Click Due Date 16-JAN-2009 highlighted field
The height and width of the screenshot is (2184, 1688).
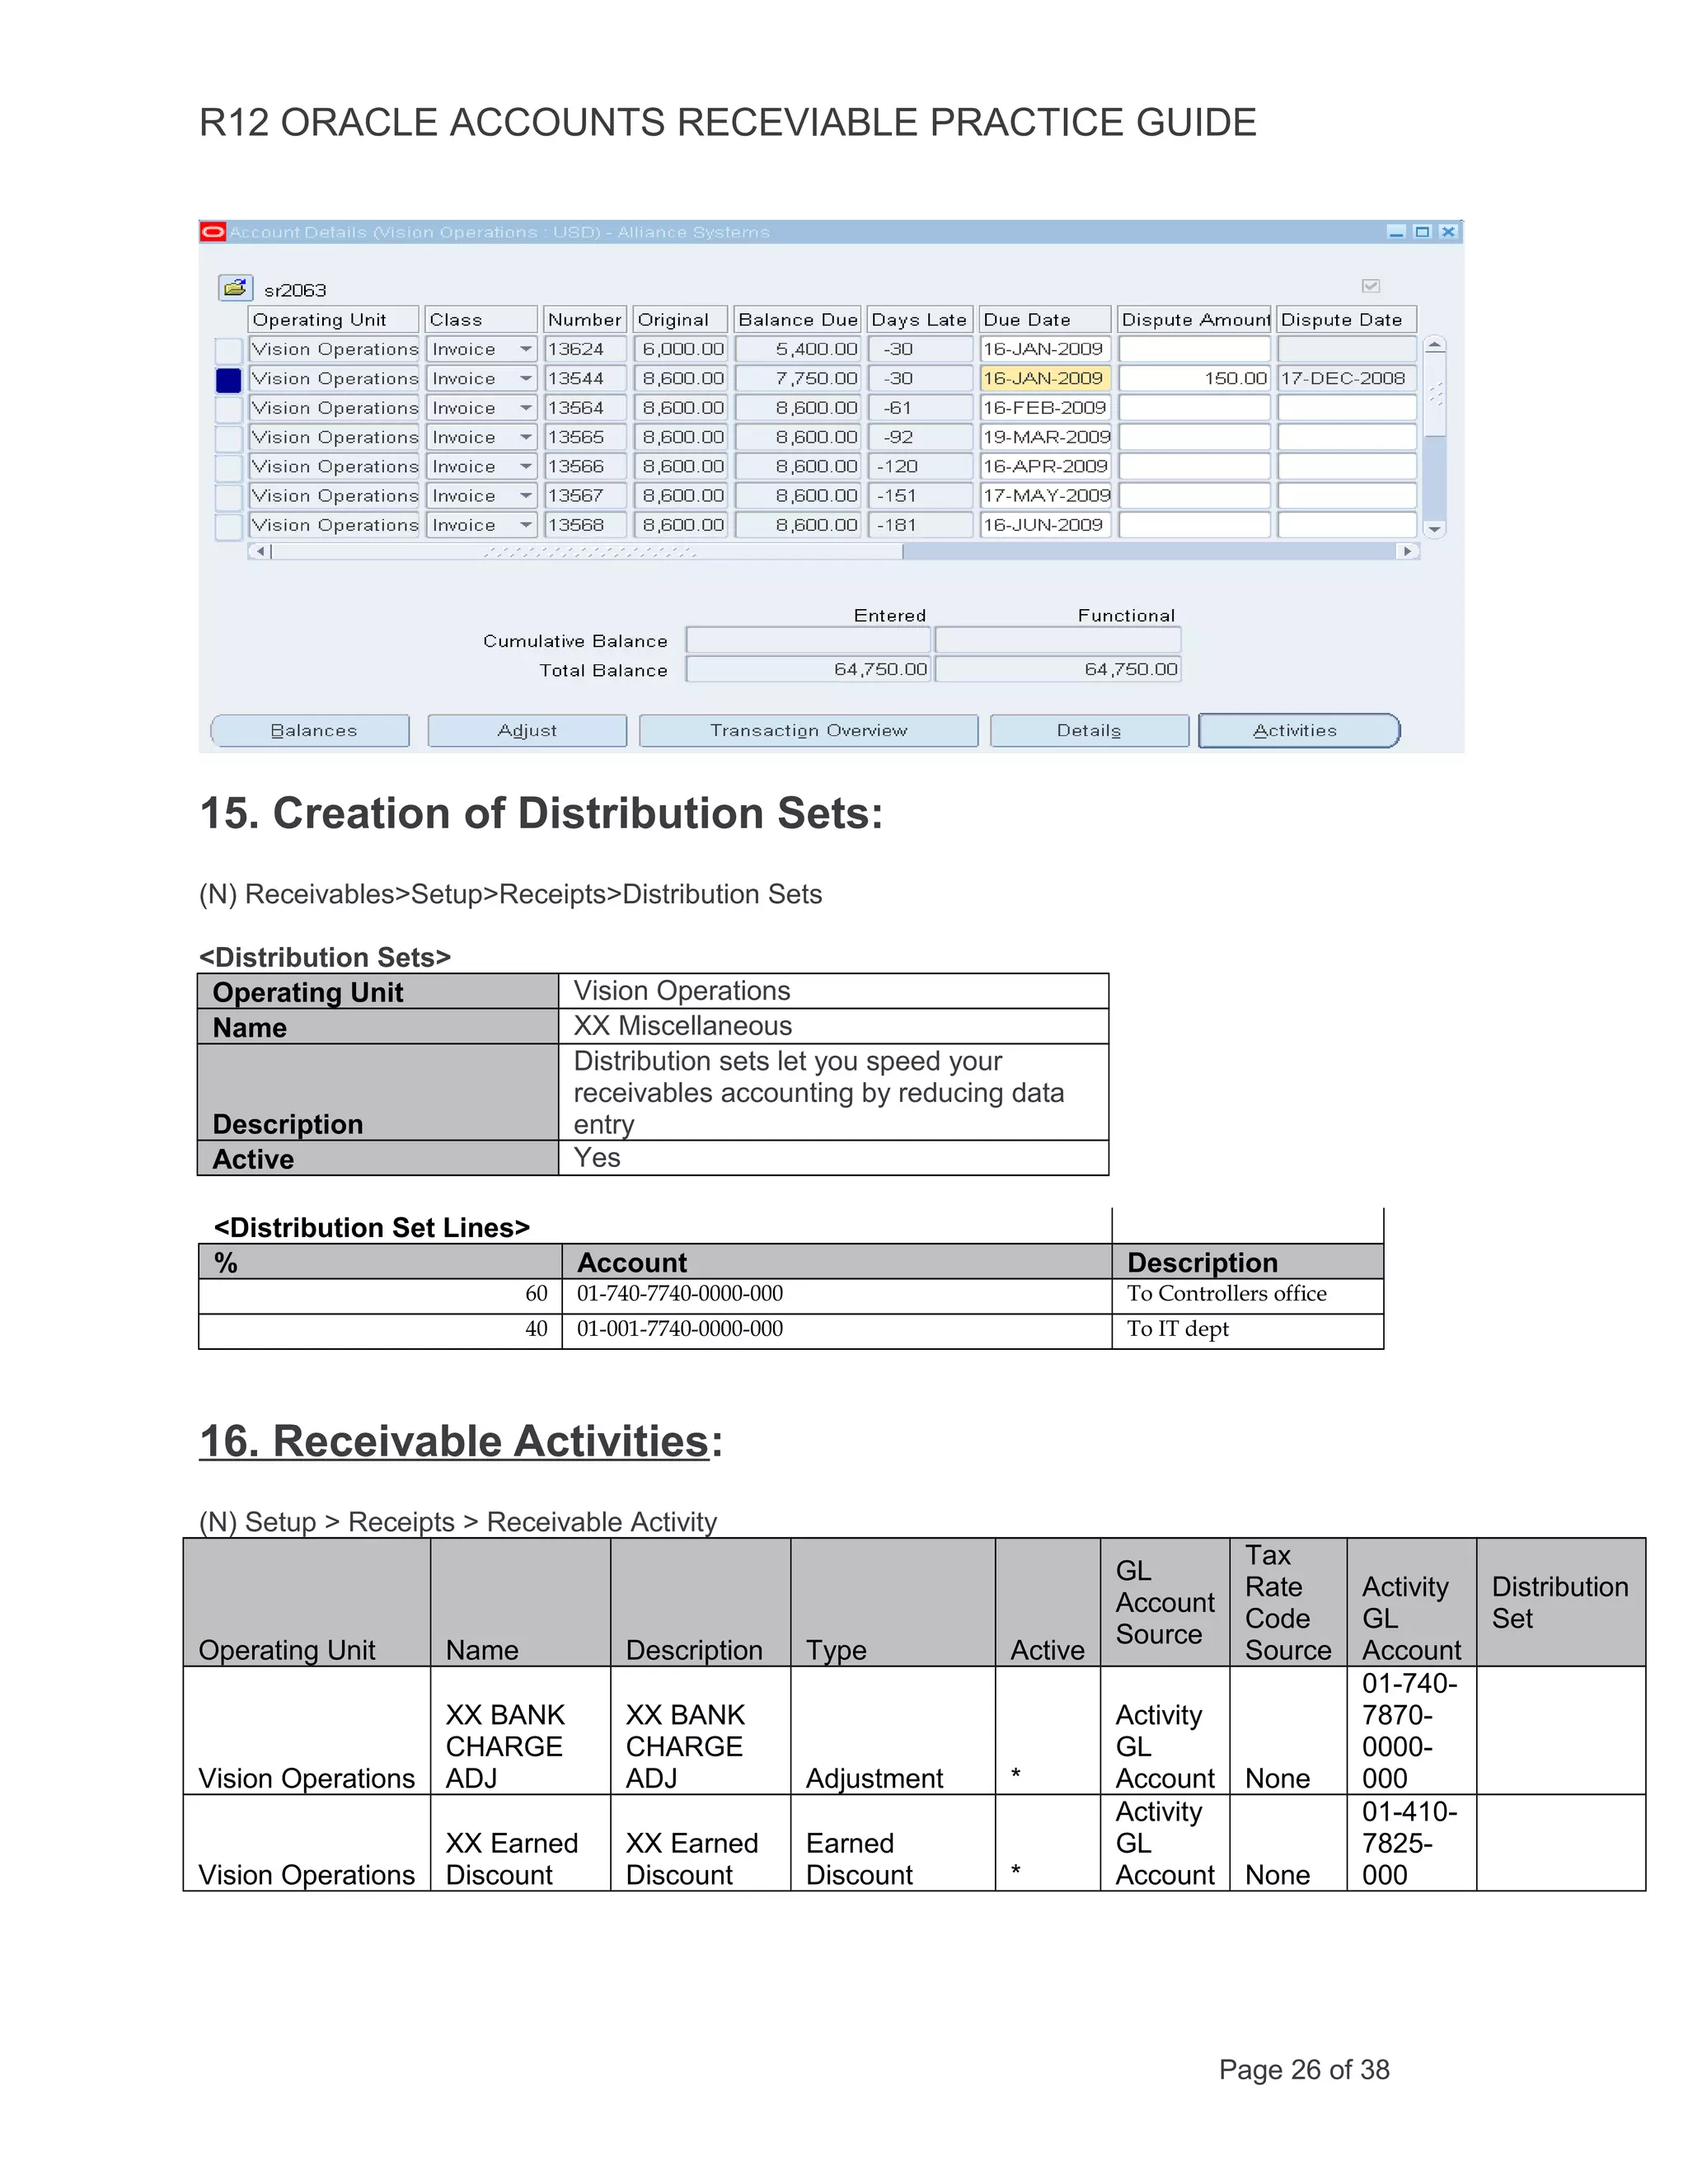tap(1045, 379)
